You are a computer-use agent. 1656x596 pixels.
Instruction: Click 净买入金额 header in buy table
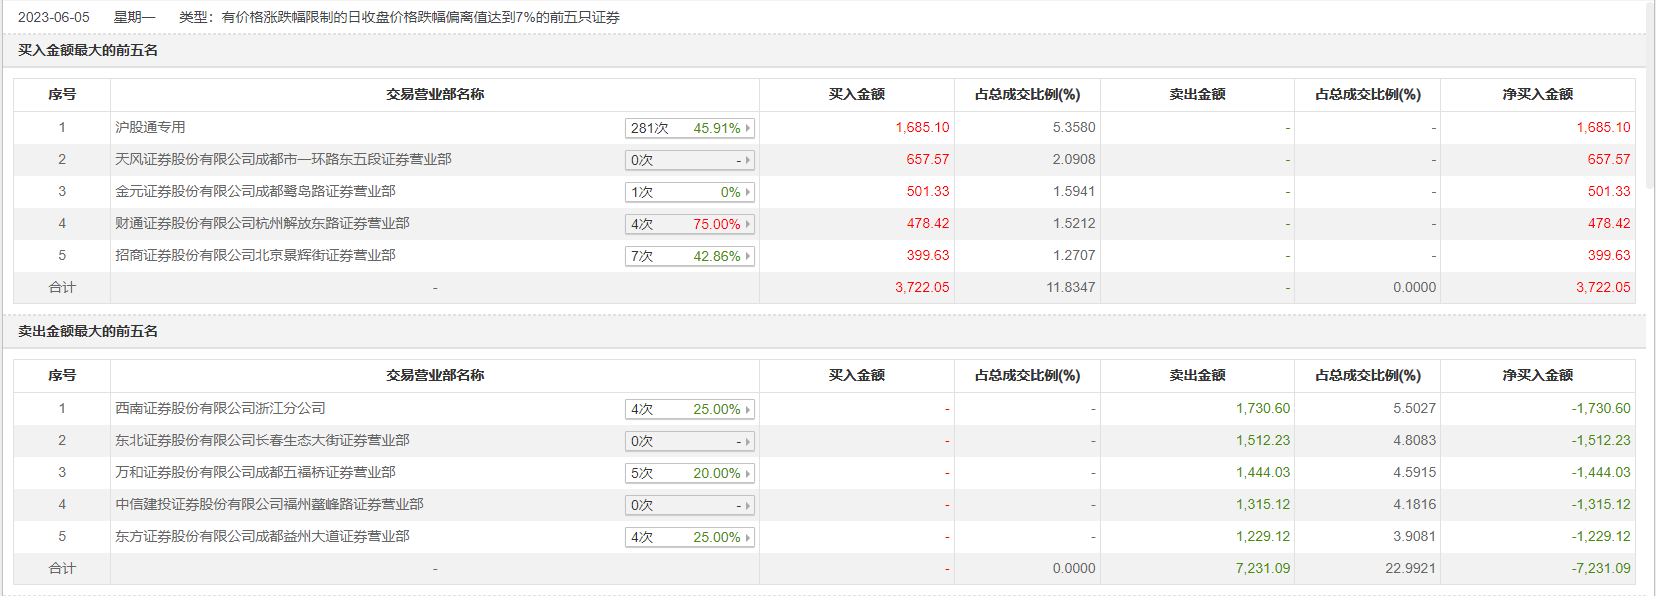(1537, 94)
